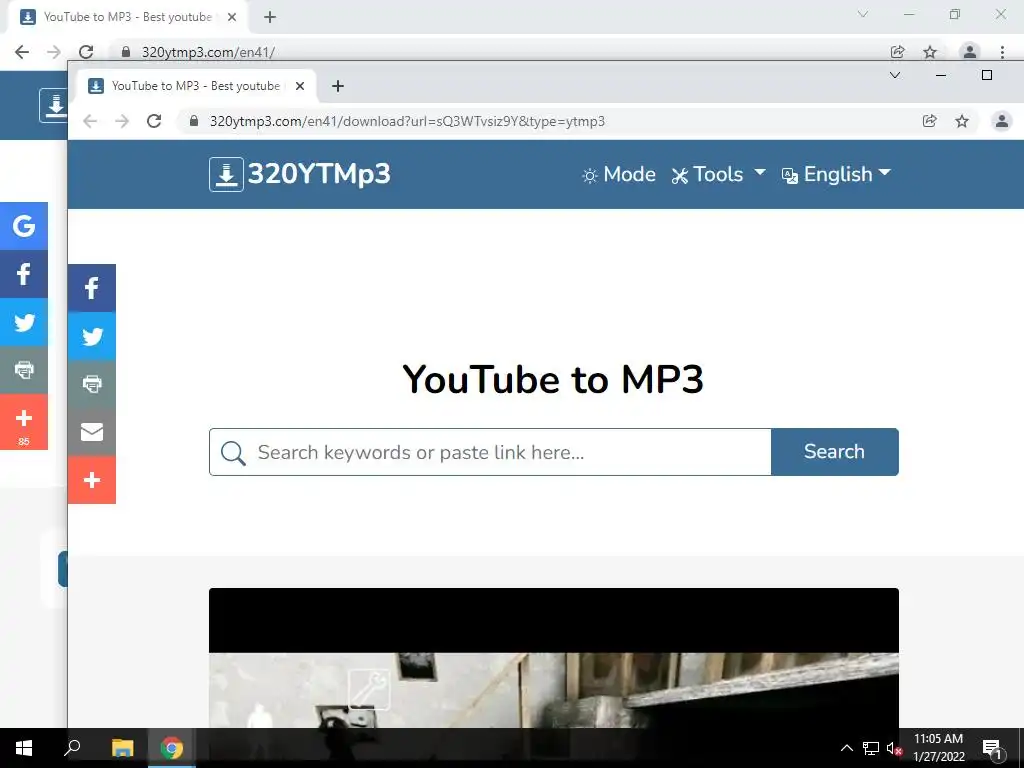The image size is (1024, 768).
Task: Click print icon in back window sidebar
Action: [x=24, y=370]
